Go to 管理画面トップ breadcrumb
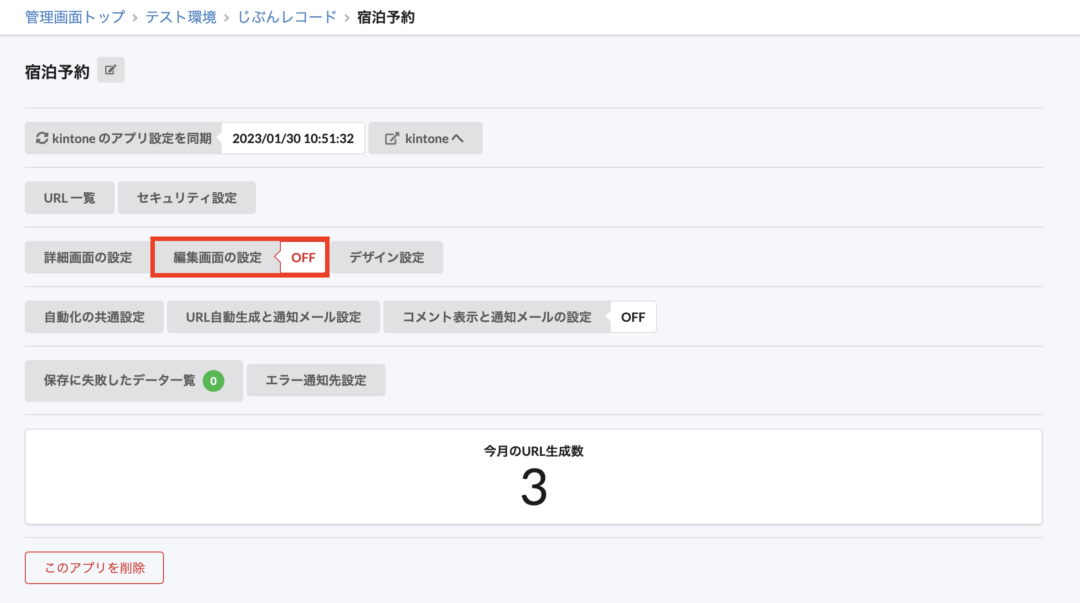This screenshot has height=603, width=1080. click(x=75, y=17)
